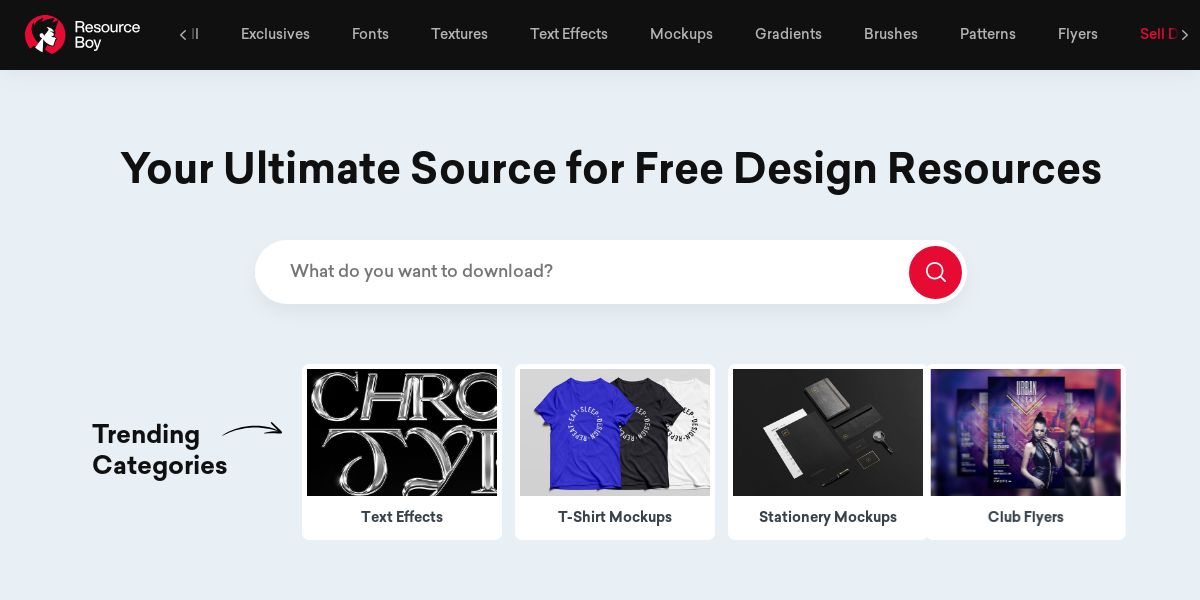
Task: Browse the Gradients category
Action: pos(788,34)
